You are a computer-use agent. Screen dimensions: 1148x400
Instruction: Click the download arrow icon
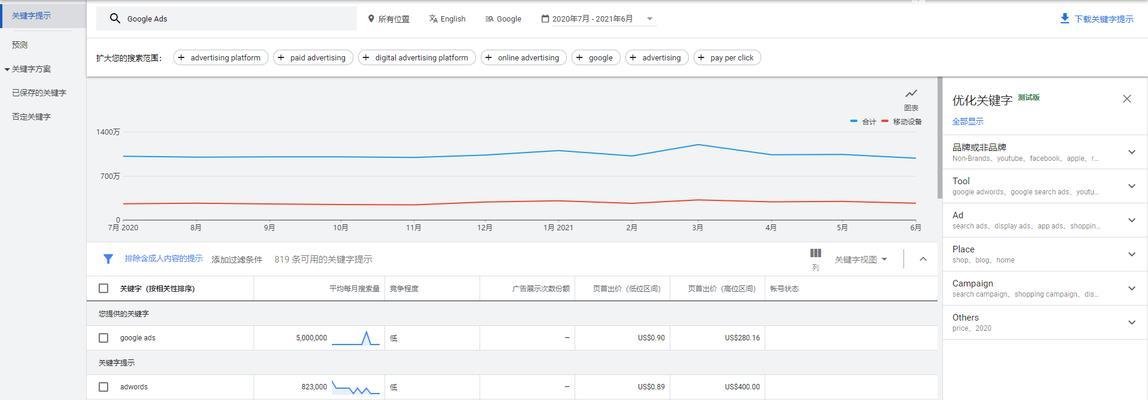[x=1065, y=19]
